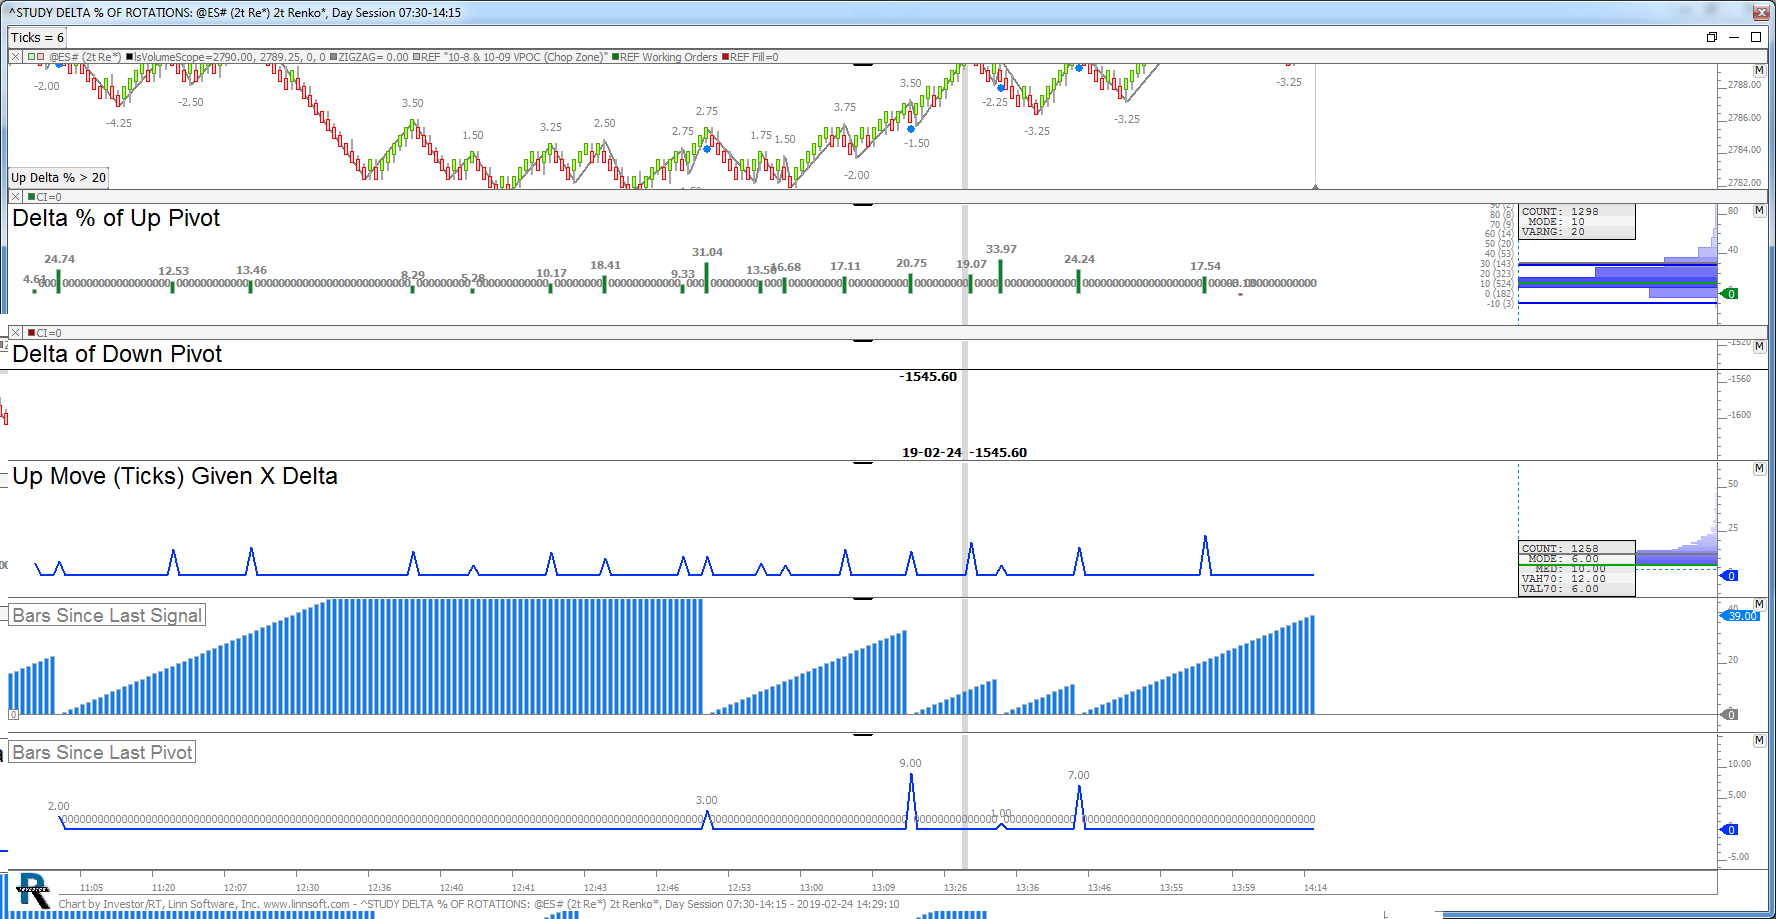
Task: Close the price pane with its X
Action: coord(15,57)
